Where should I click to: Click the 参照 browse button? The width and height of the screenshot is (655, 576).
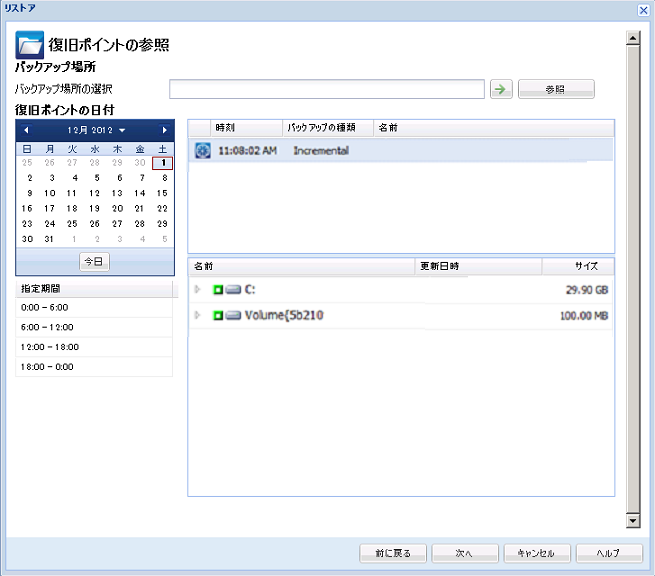(556, 90)
